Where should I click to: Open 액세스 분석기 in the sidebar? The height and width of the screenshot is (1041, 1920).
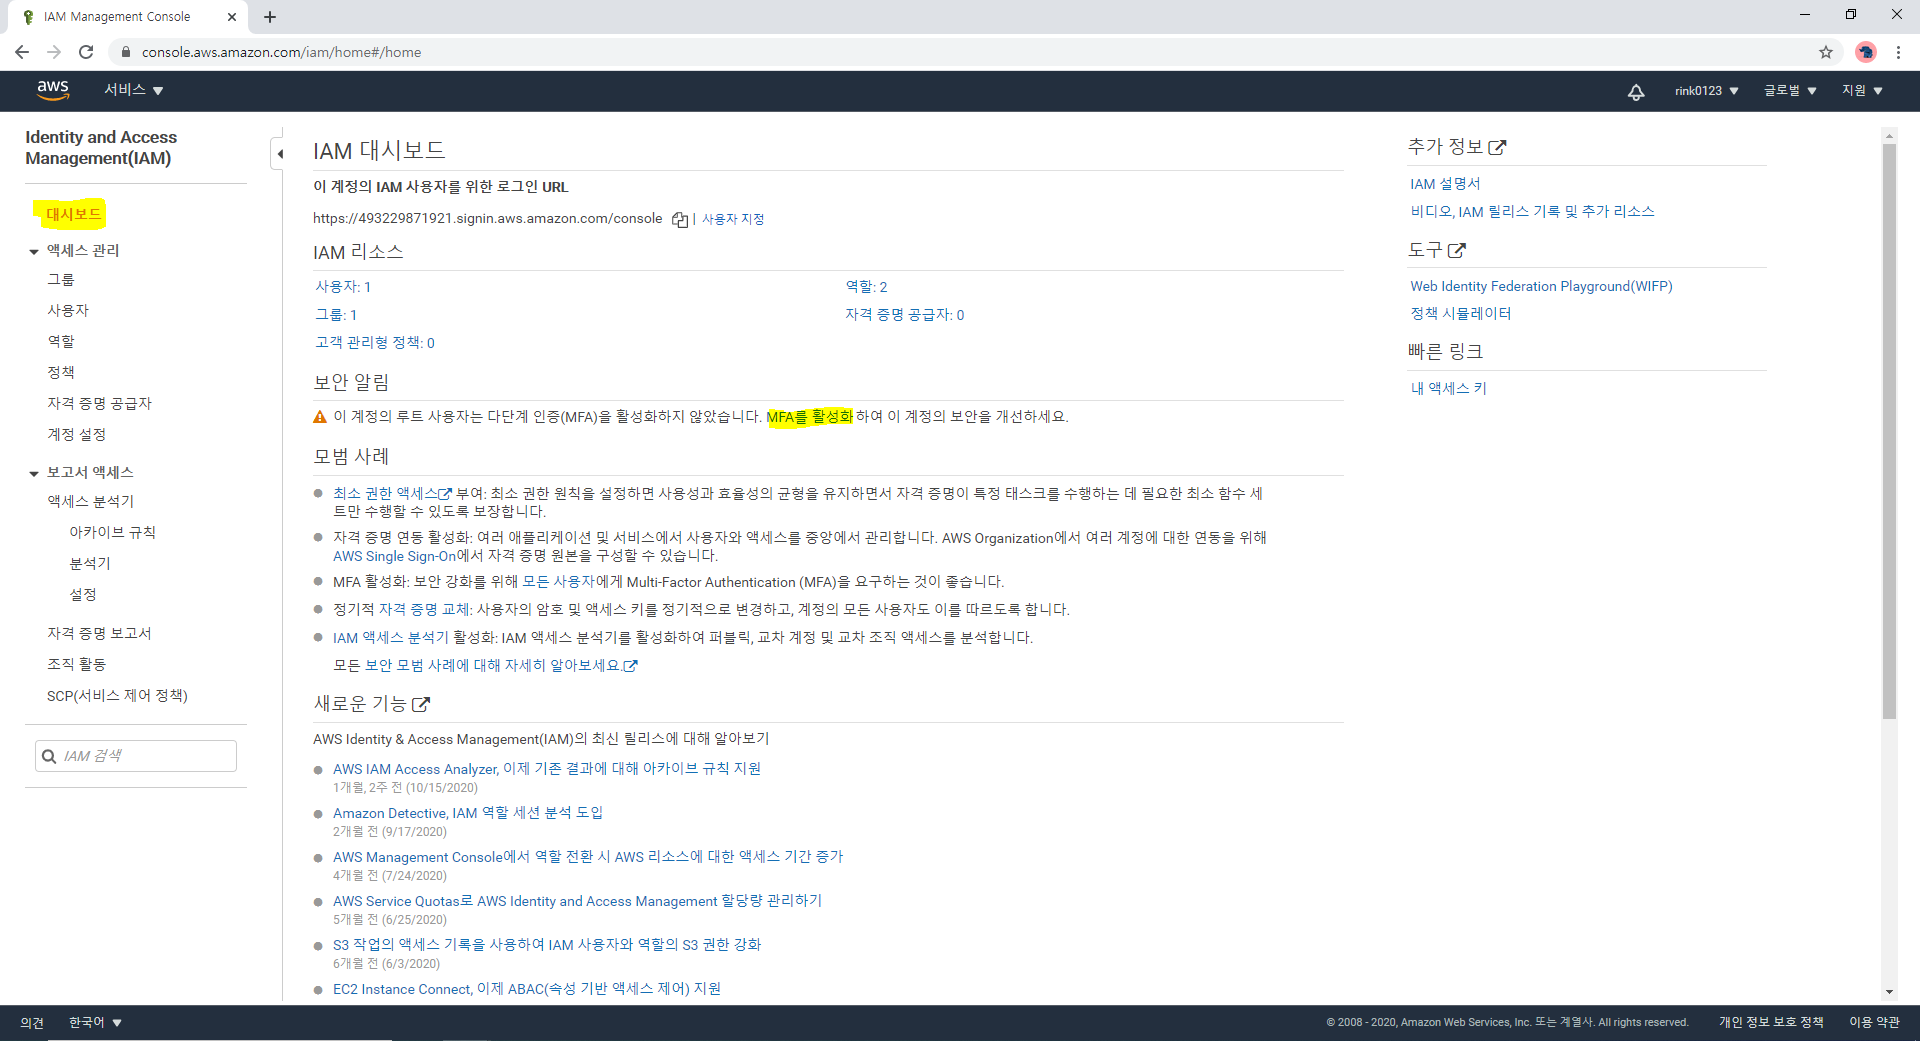pyautogui.click(x=90, y=502)
